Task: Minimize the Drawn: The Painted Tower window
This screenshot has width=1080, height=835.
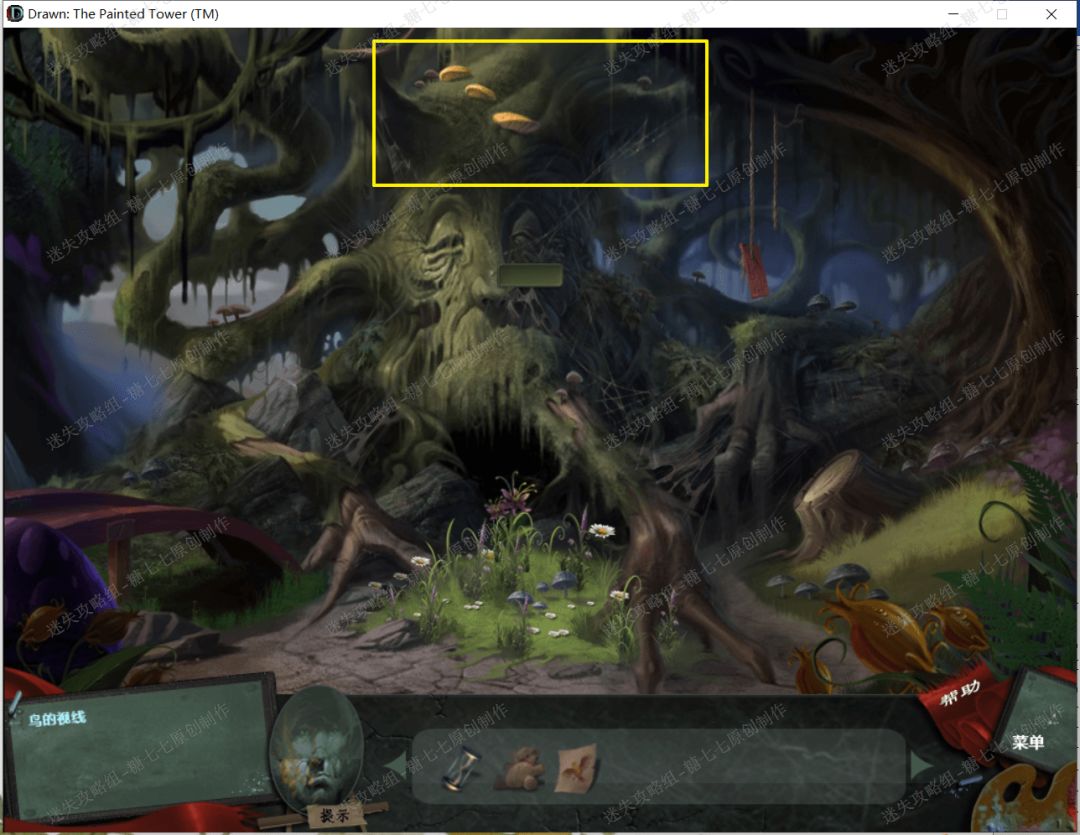Action: (x=953, y=14)
